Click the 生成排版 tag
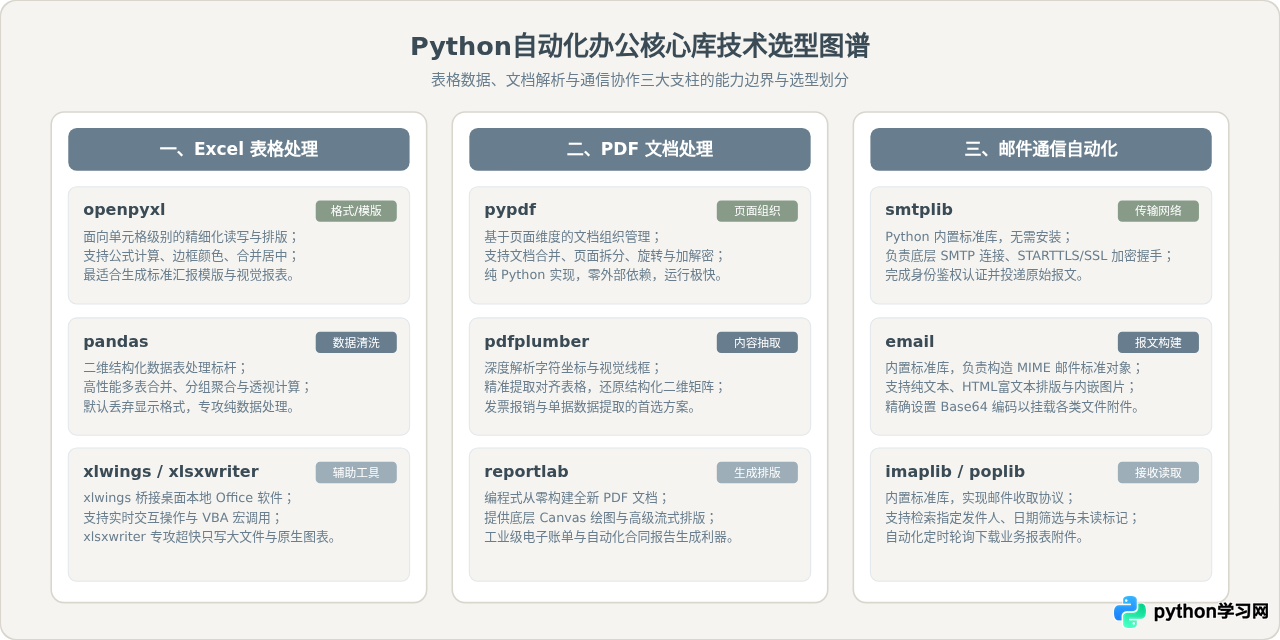This screenshot has width=1280, height=640. (x=757, y=472)
